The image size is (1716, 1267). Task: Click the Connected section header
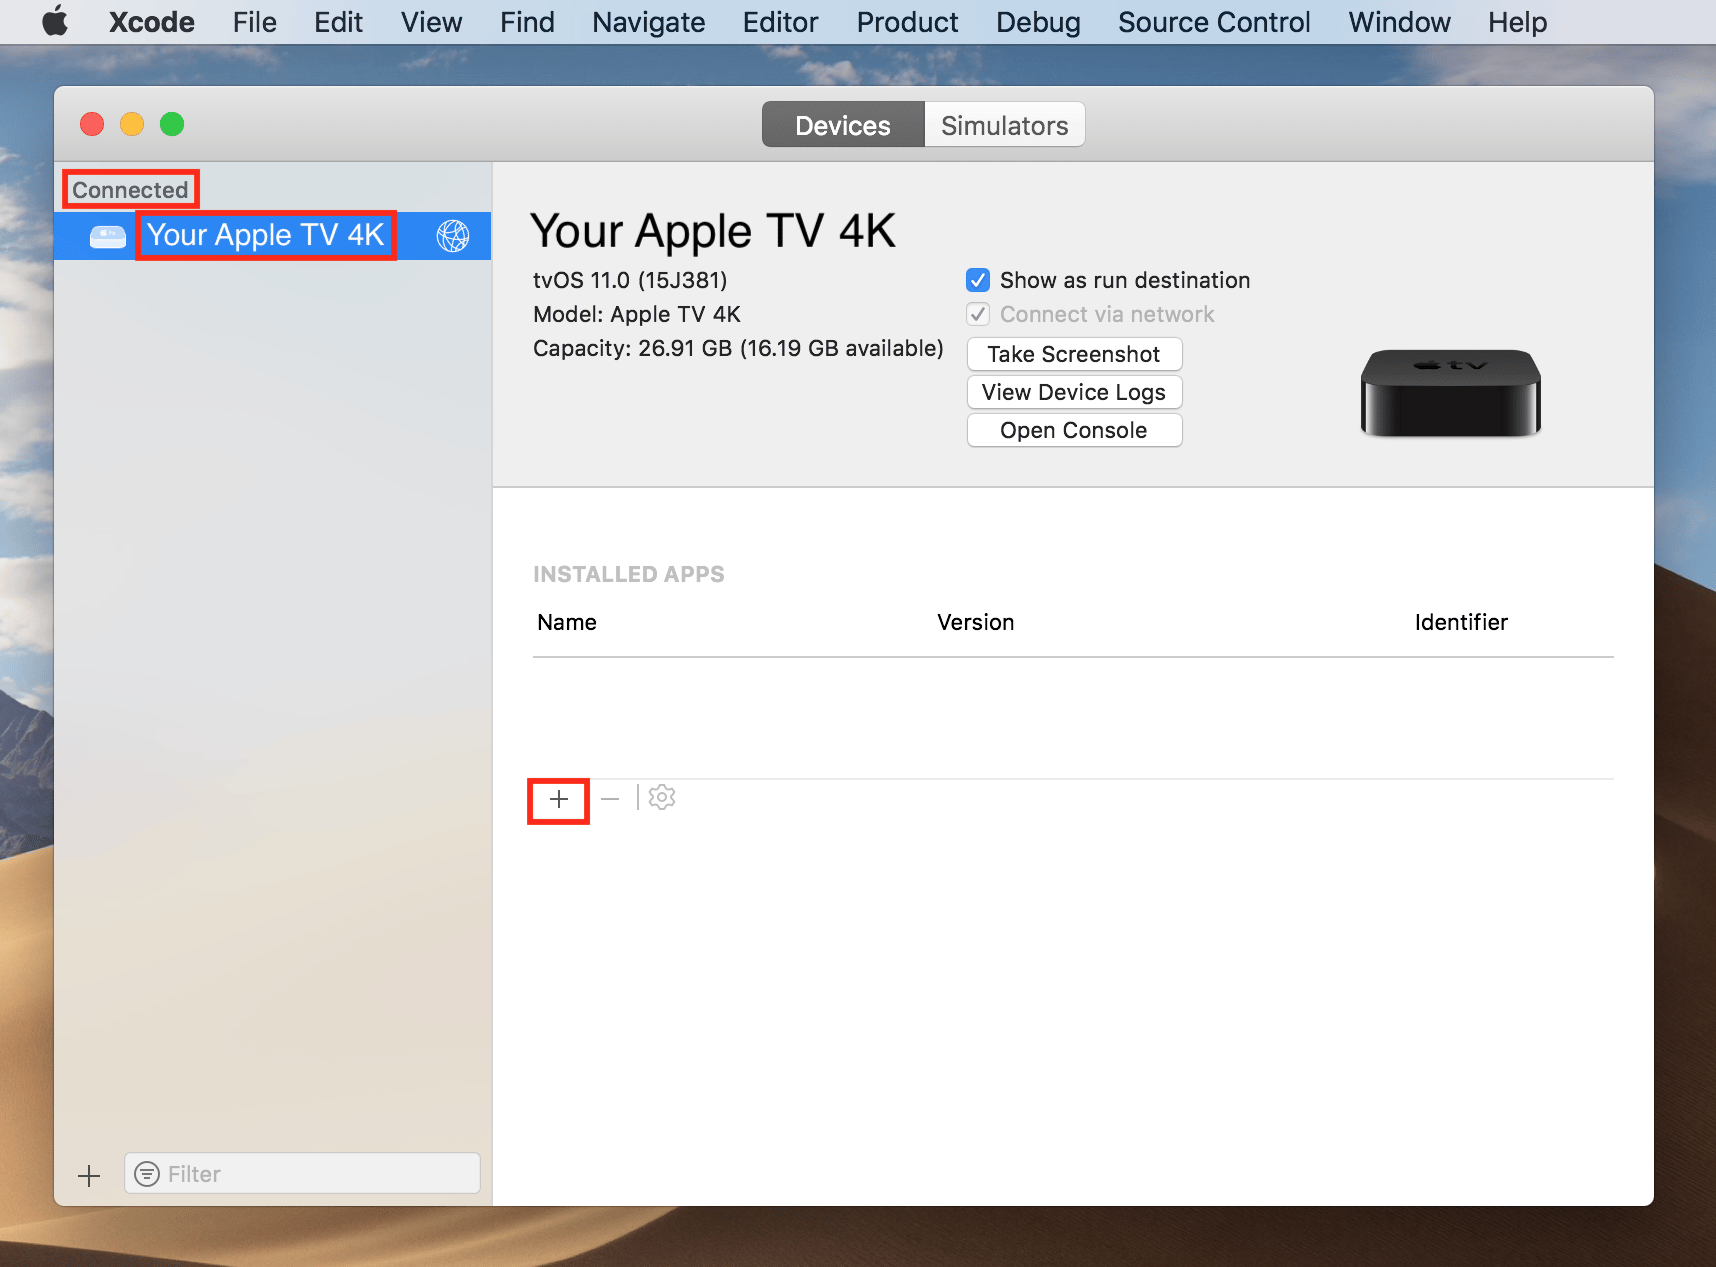130,190
